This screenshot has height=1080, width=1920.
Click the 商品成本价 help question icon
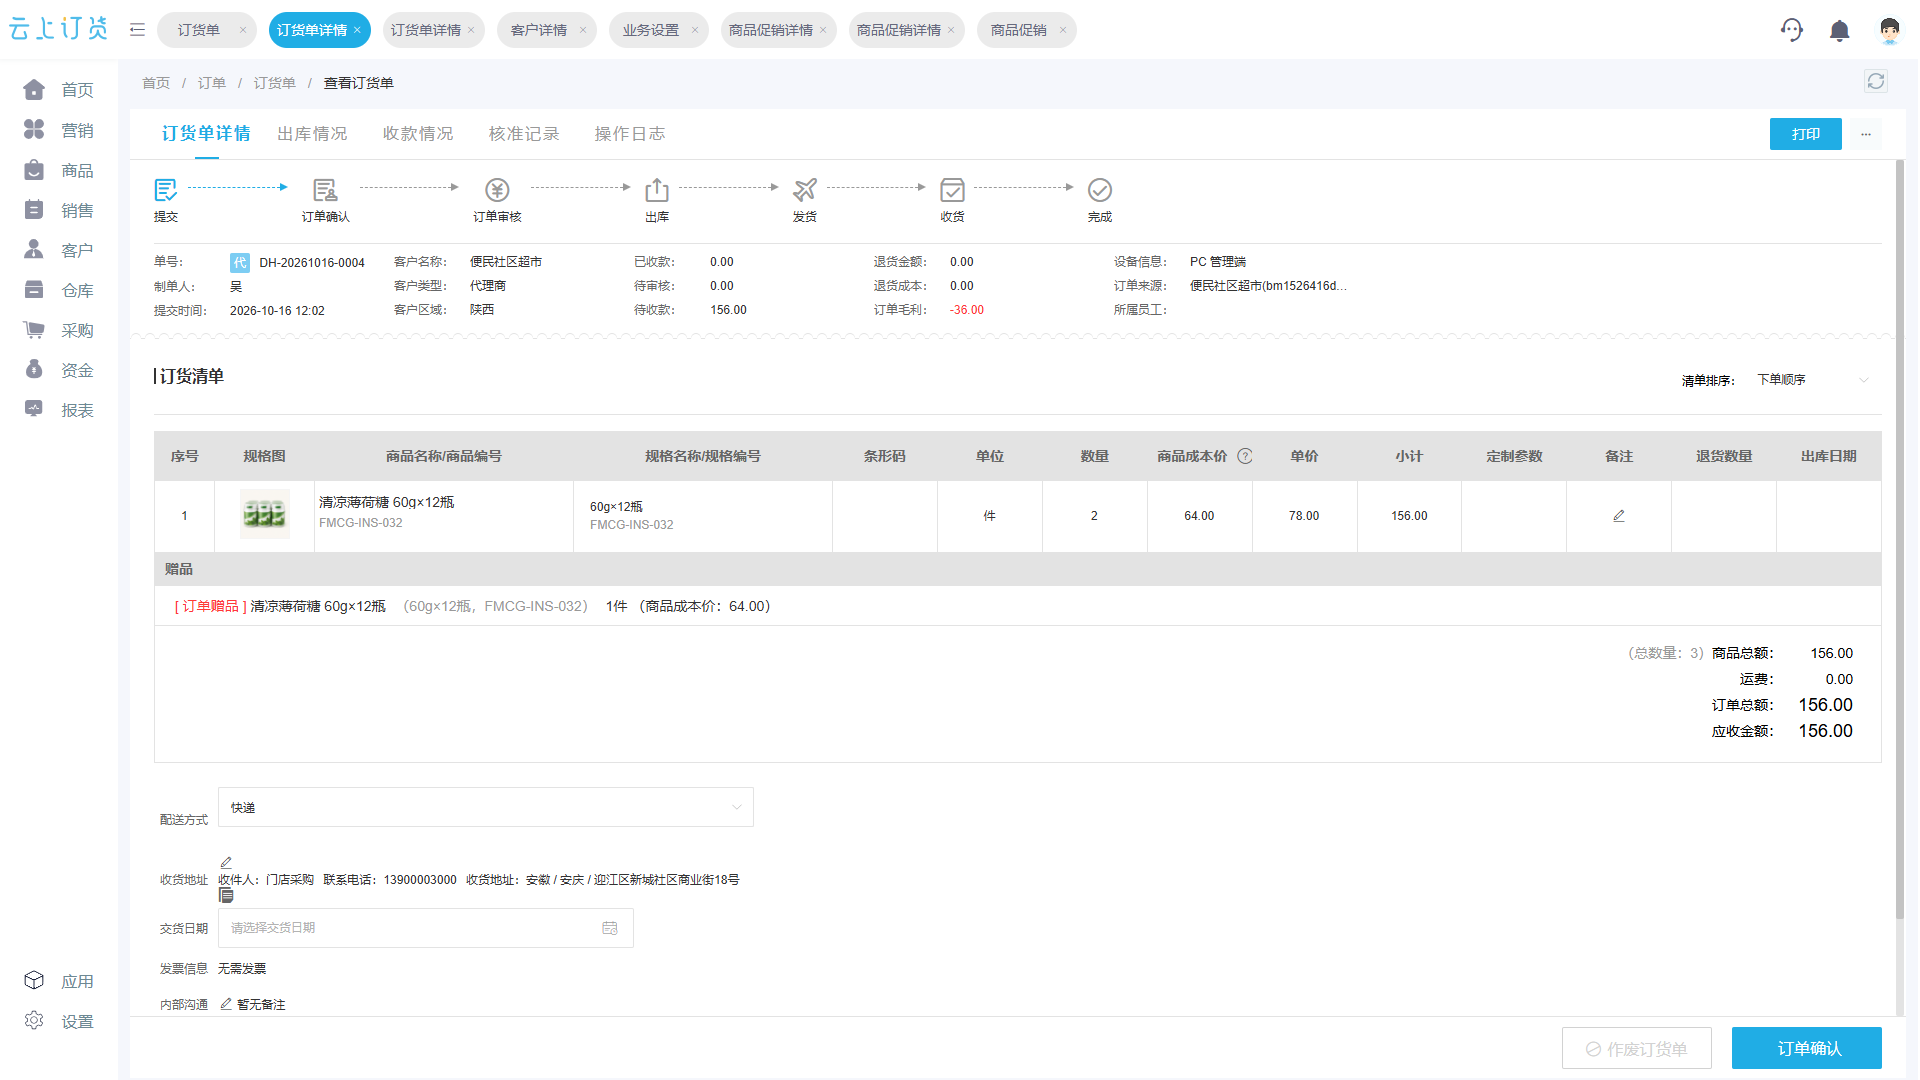pos(1245,456)
